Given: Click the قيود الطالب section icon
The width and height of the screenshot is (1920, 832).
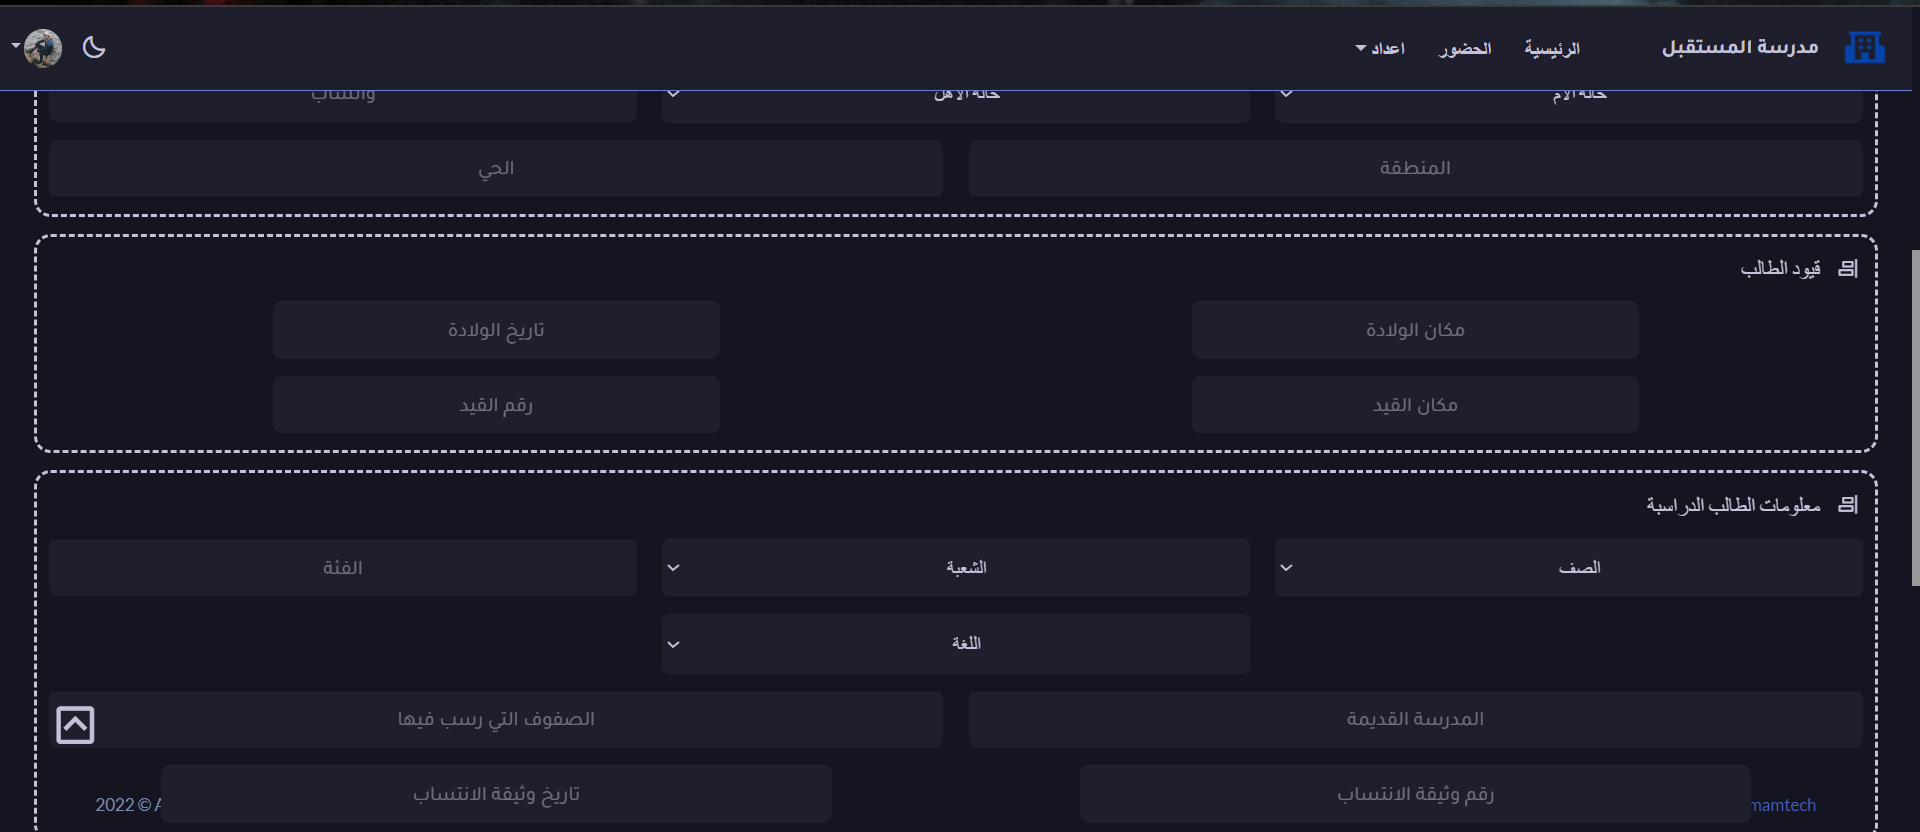Looking at the screenshot, I should (x=1848, y=268).
